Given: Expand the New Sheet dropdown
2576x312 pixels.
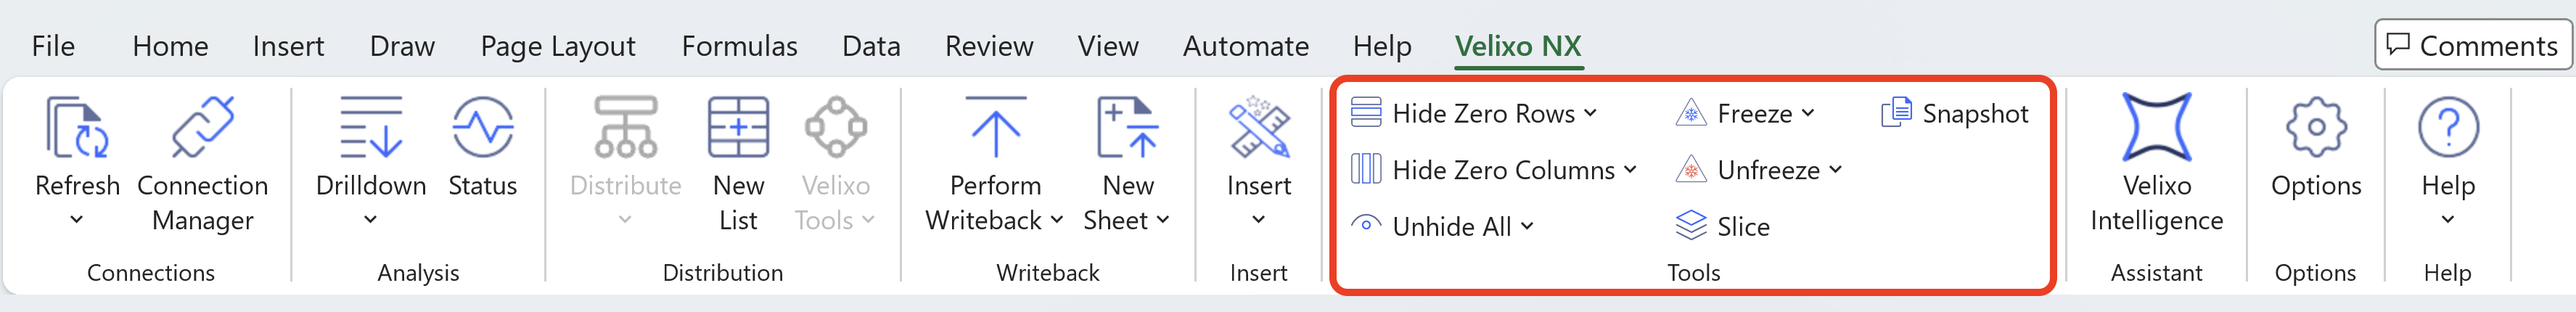Looking at the screenshot, I should coord(1162,220).
